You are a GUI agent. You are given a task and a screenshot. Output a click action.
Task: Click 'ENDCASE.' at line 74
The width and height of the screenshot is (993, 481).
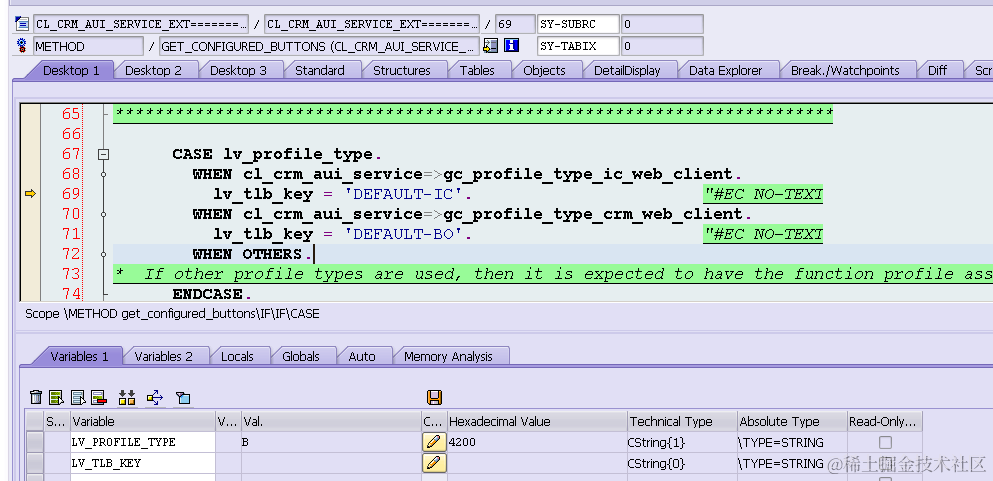point(212,294)
